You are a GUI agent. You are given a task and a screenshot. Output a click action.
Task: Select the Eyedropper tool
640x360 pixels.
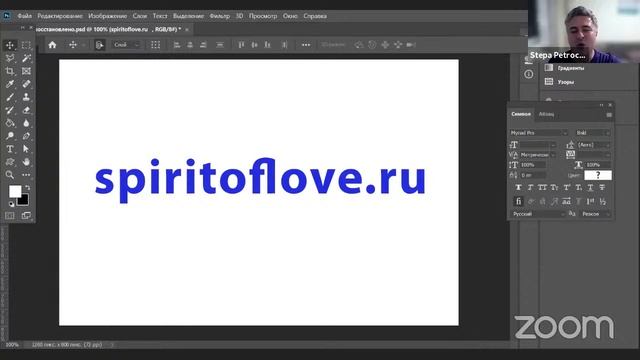click(x=10, y=84)
